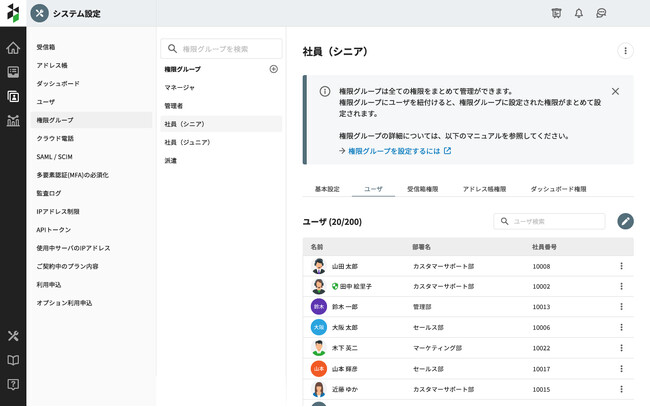The width and height of the screenshot is (650, 407).
Task: Open row menu for 鈴木 一郎
Action: [x=620, y=307]
